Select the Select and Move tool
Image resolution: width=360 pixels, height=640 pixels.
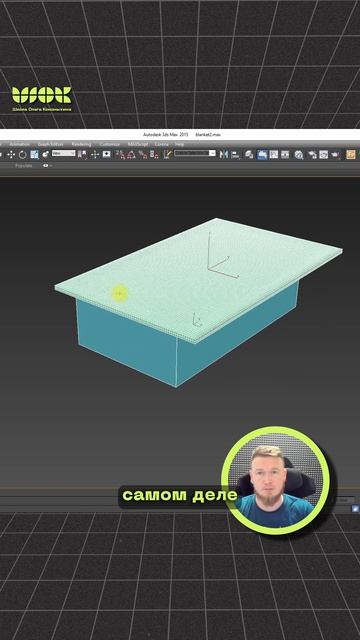click(11, 154)
